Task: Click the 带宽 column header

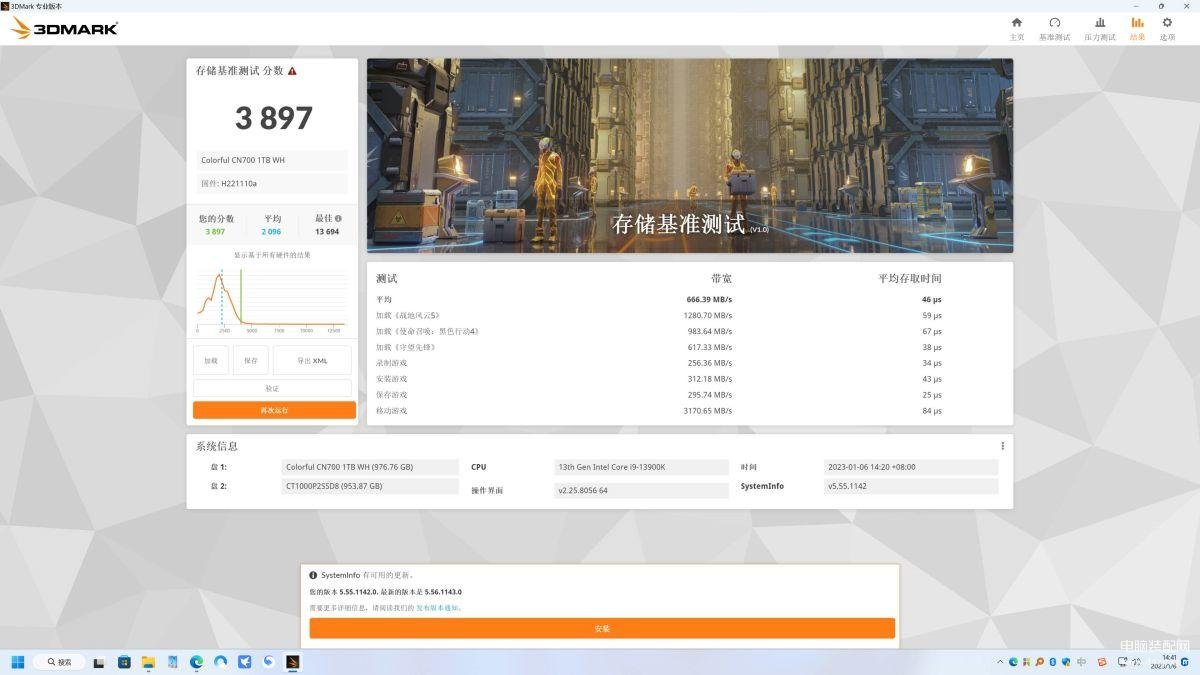Action: (721, 278)
